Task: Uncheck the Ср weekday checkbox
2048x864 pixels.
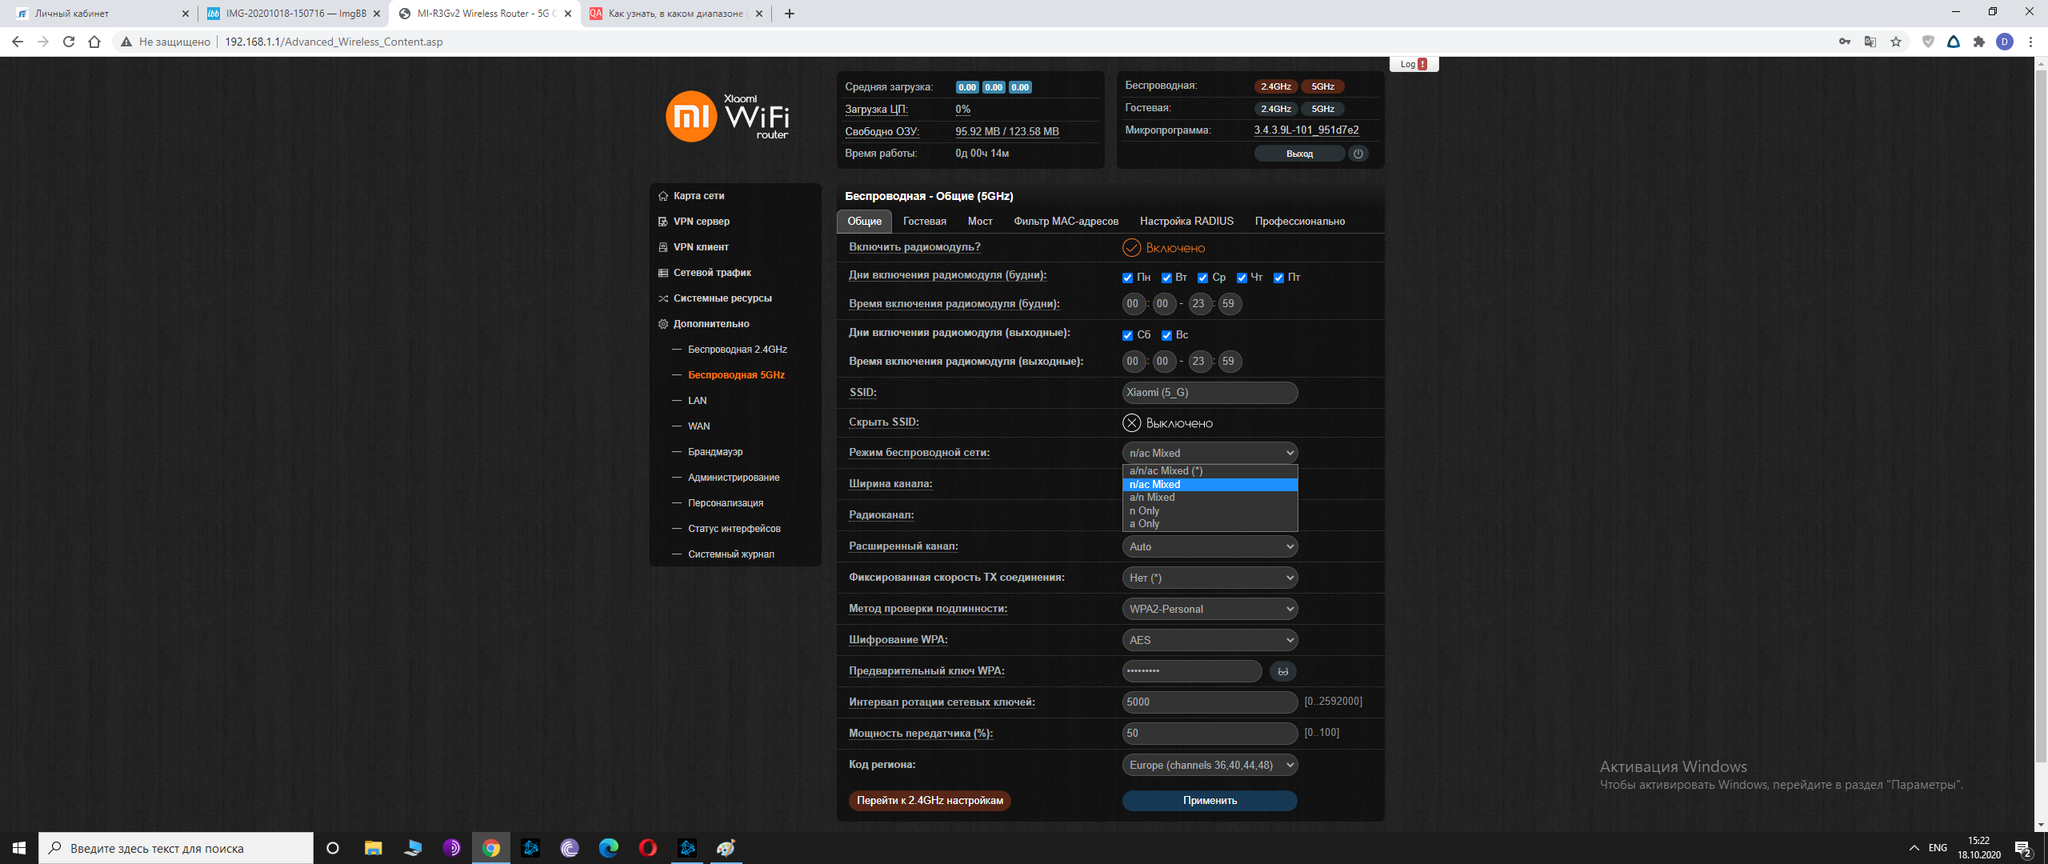Action: click(1203, 278)
